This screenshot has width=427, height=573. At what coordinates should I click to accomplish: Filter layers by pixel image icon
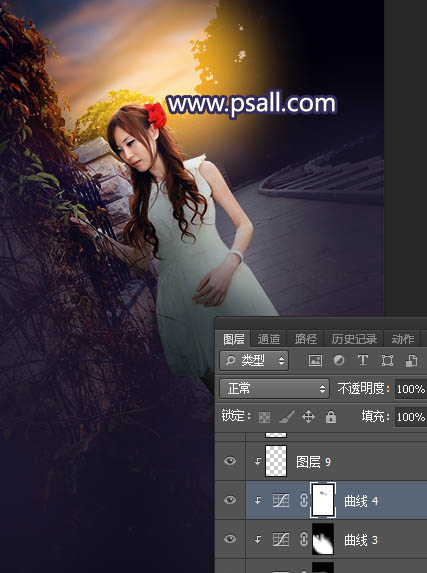315,361
